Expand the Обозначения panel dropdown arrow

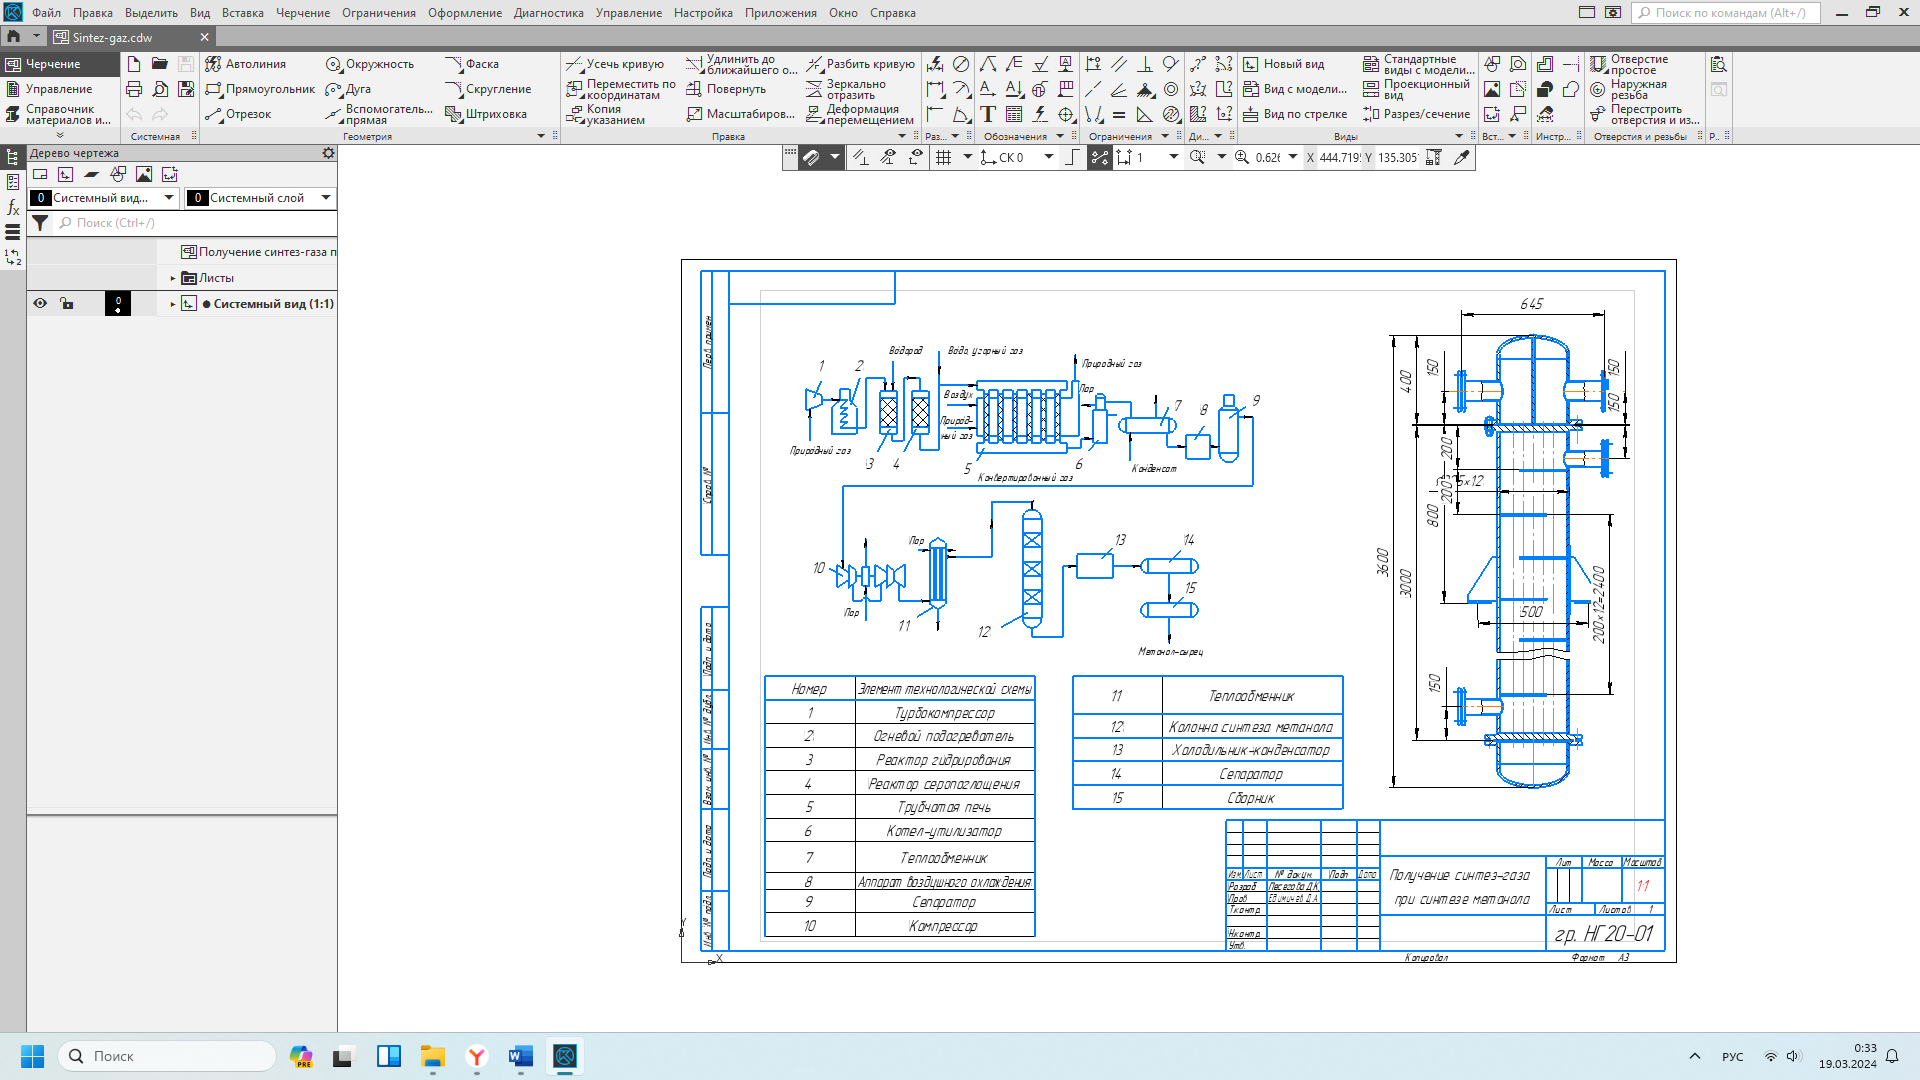pyautogui.click(x=1060, y=136)
